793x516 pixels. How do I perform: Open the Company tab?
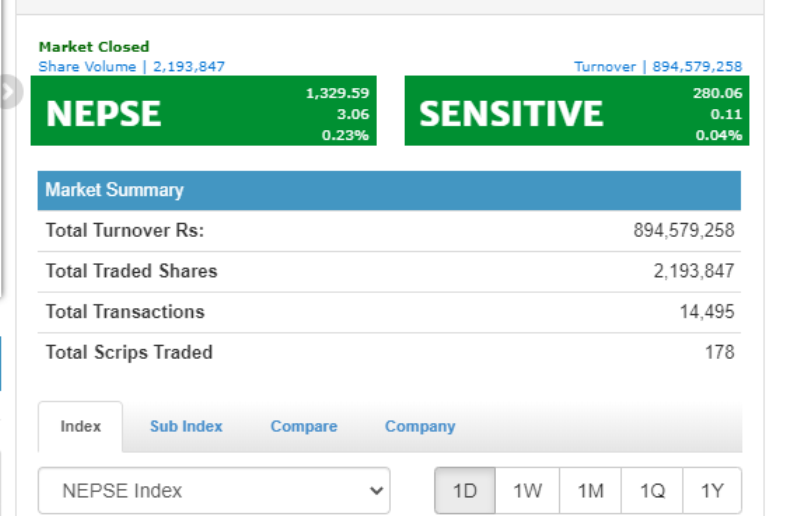(x=420, y=426)
